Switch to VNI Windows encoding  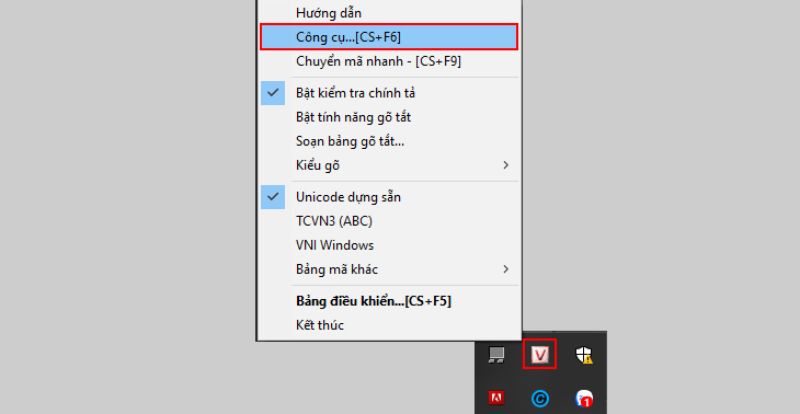[x=389, y=245]
